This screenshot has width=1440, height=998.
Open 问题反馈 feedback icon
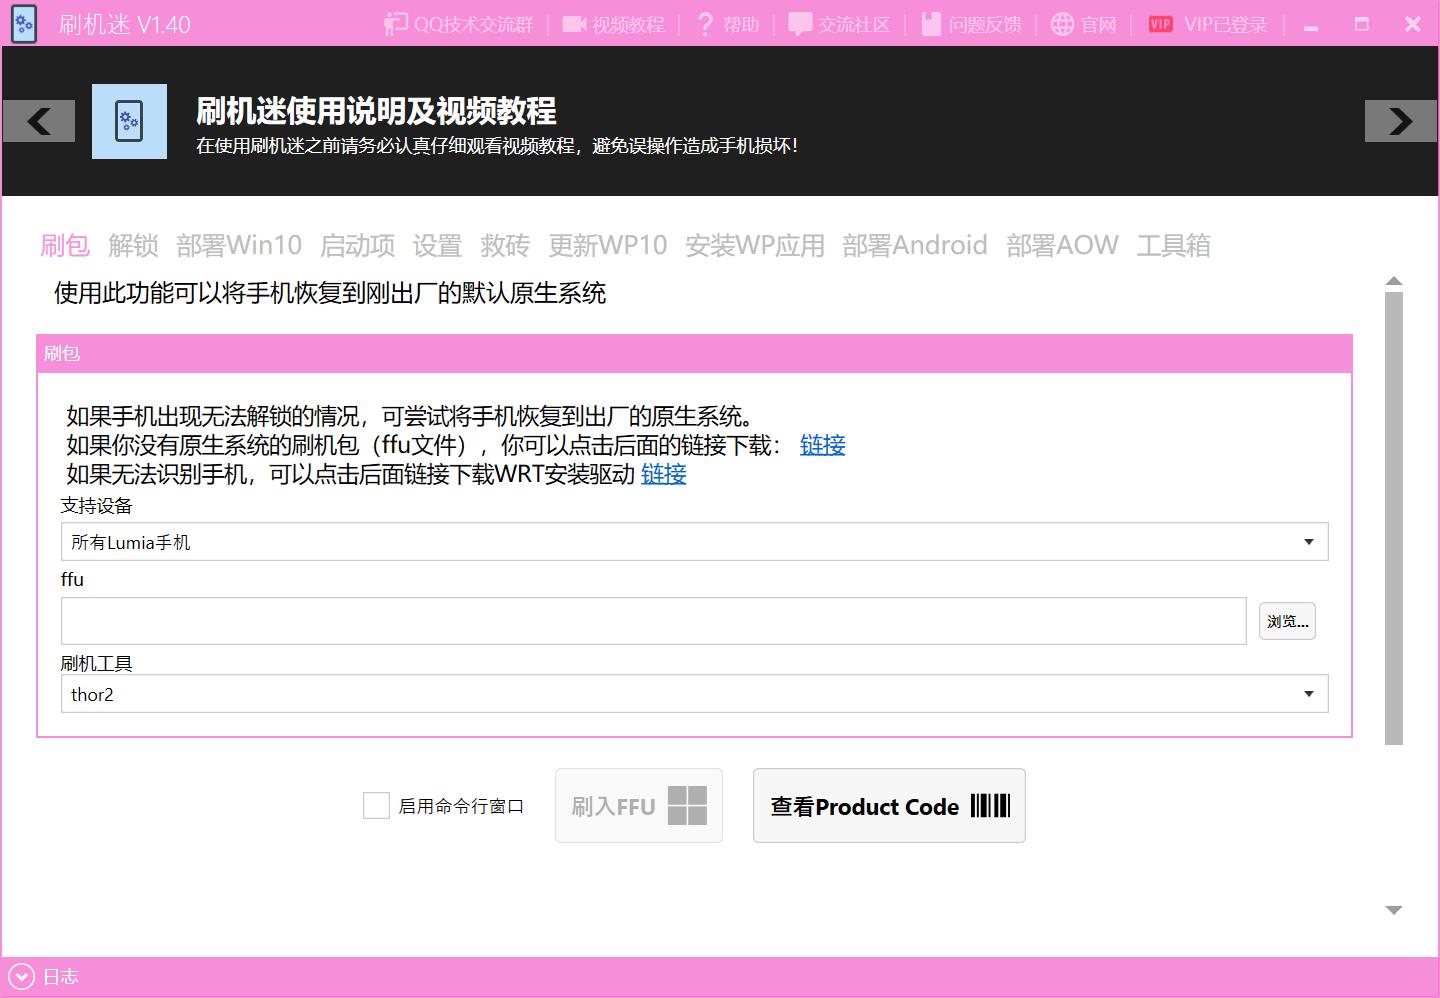click(x=931, y=24)
